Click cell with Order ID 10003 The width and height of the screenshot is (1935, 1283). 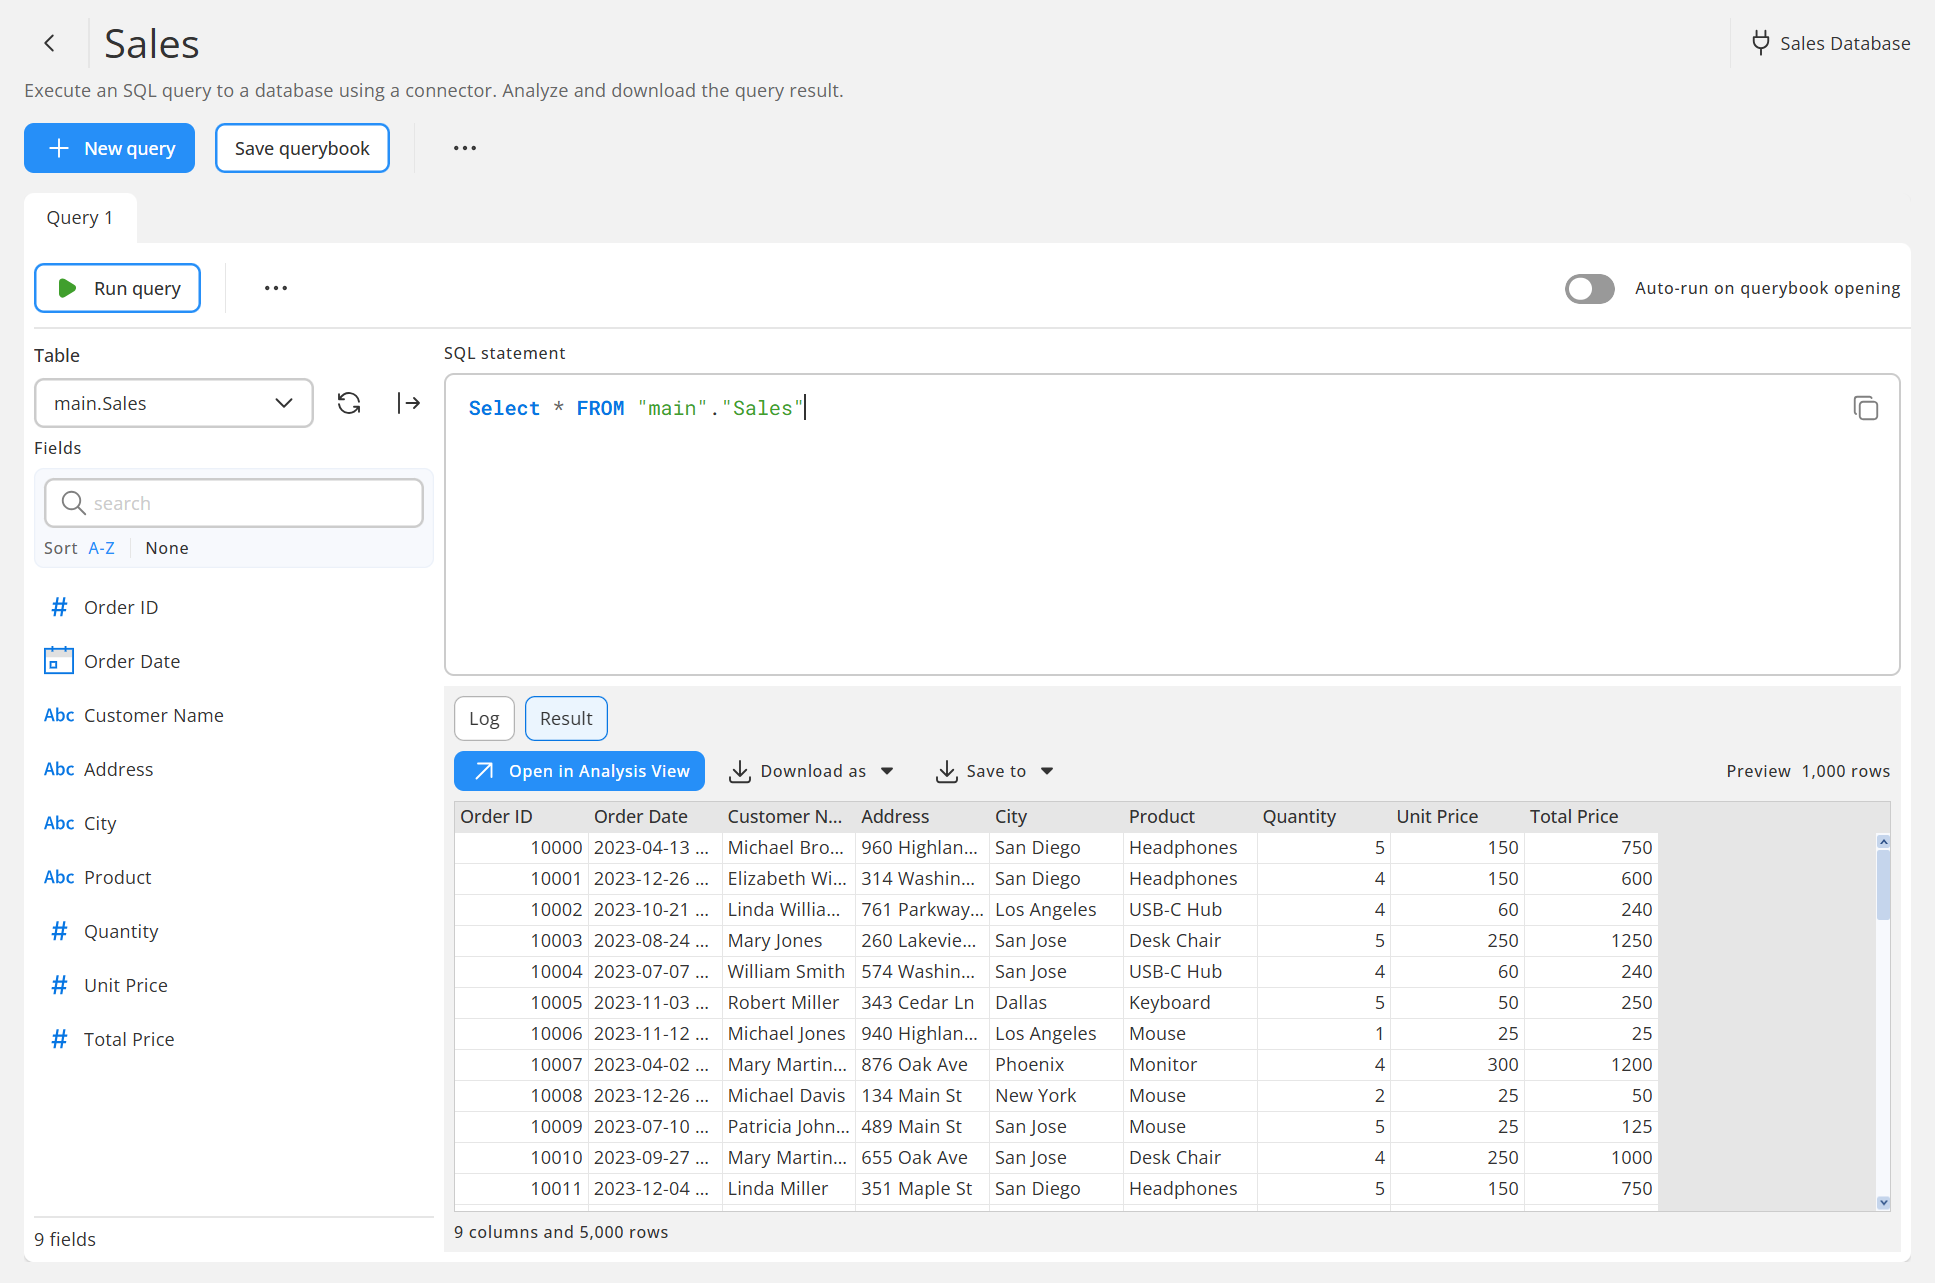(x=521, y=940)
